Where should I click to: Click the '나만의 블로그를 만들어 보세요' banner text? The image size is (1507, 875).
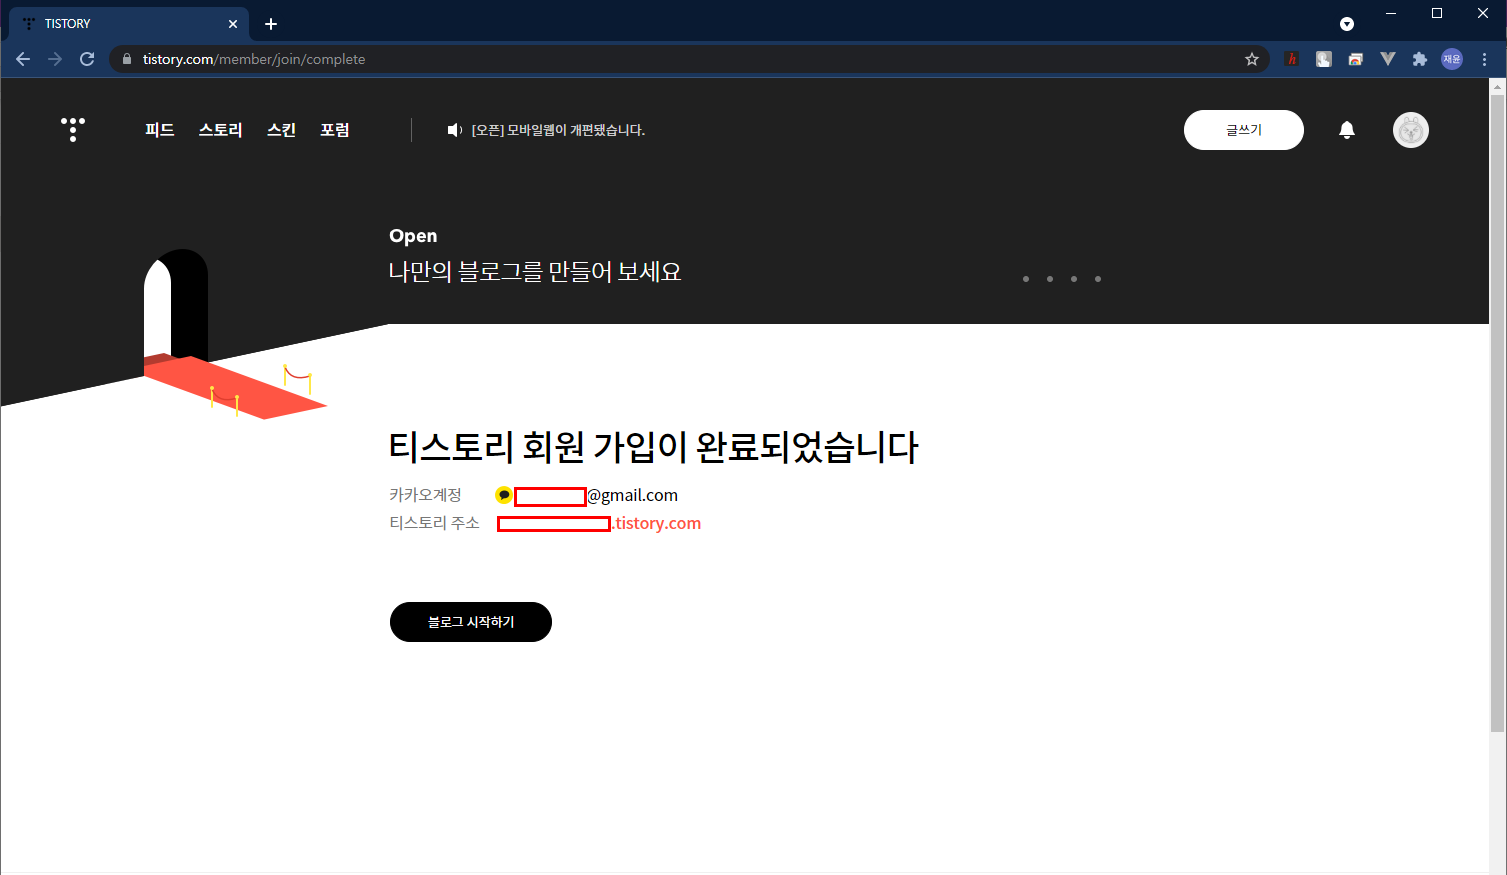pos(535,272)
